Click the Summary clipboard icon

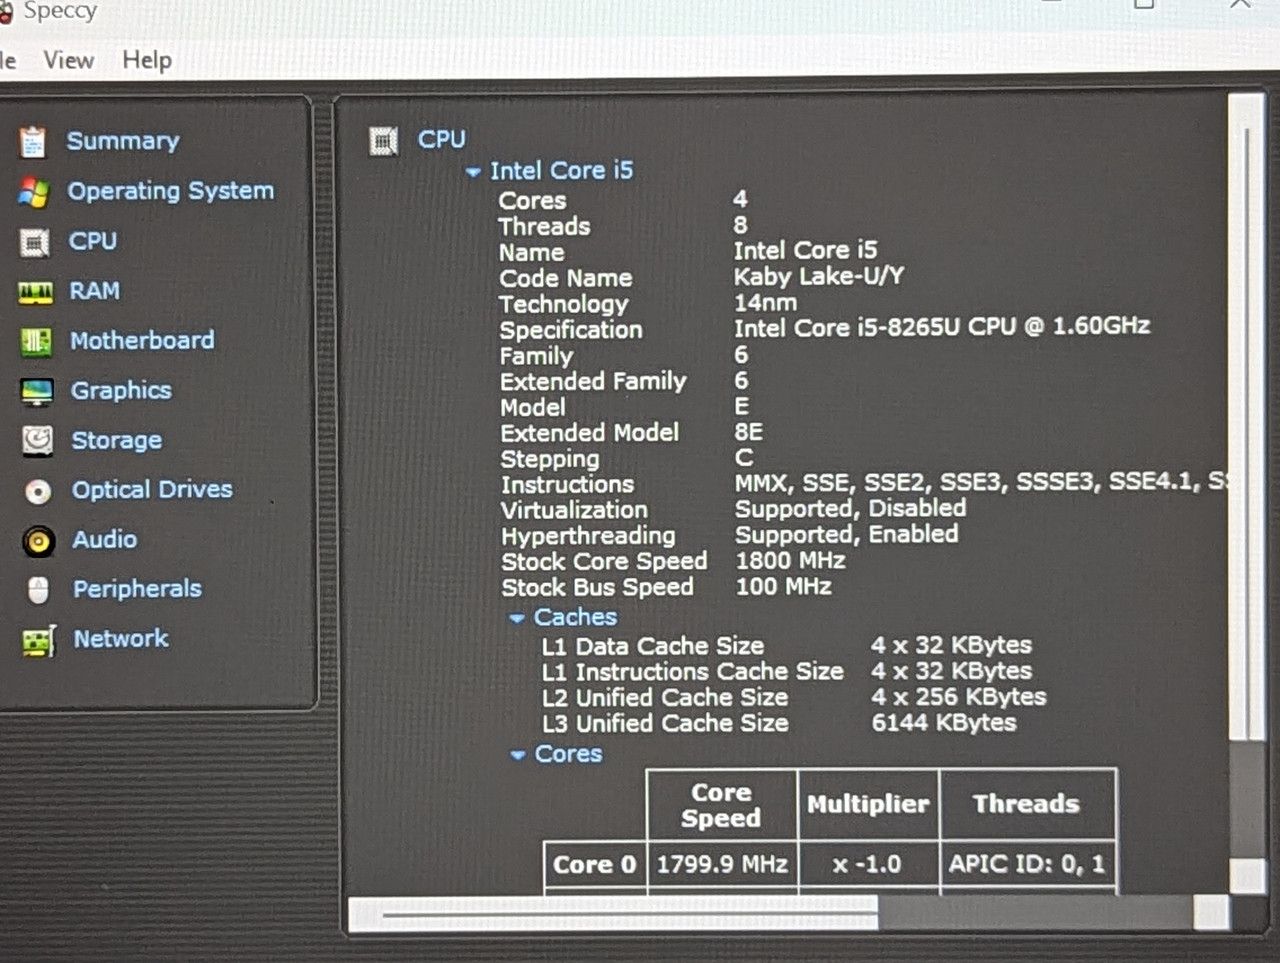pos(33,142)
